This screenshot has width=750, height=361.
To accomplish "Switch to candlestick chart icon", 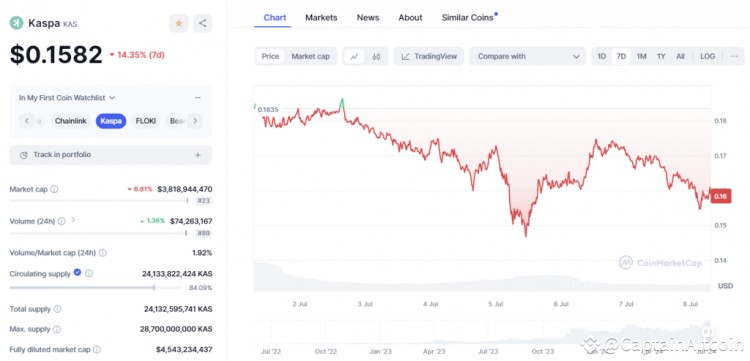I will pos(376,56).
